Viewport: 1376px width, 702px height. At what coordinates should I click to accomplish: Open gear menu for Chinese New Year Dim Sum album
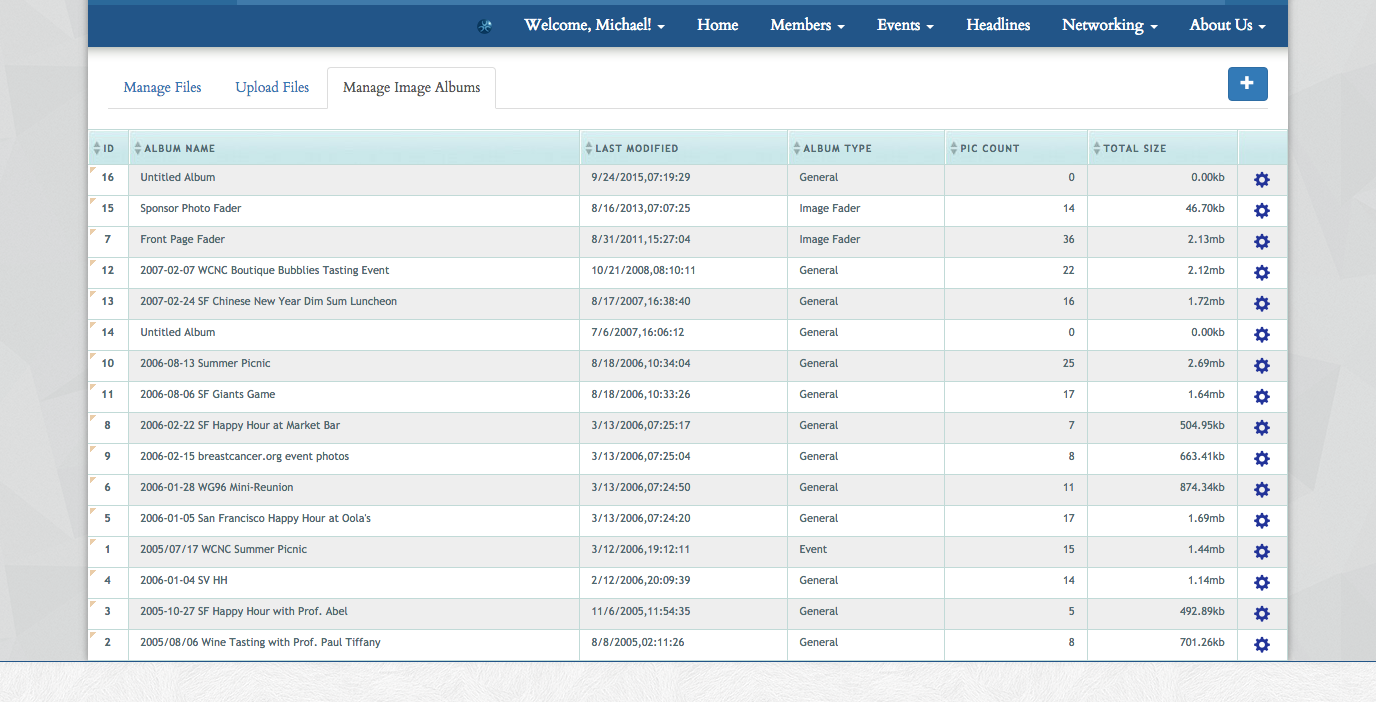click(1262, 304)
